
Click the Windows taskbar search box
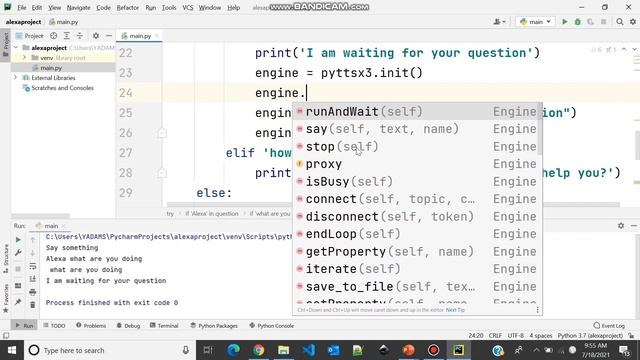(x=110, y=350)
